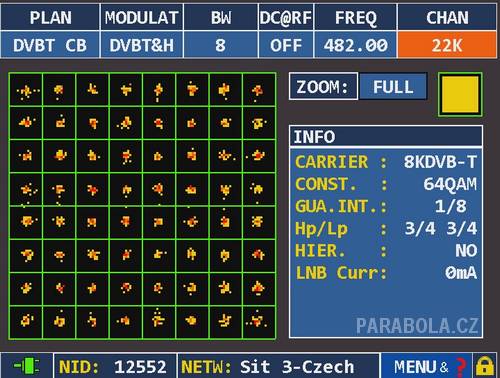500x378 pixels.
Task: Open the DVBT&H modulation selector
Action: [x=142, y=45]
